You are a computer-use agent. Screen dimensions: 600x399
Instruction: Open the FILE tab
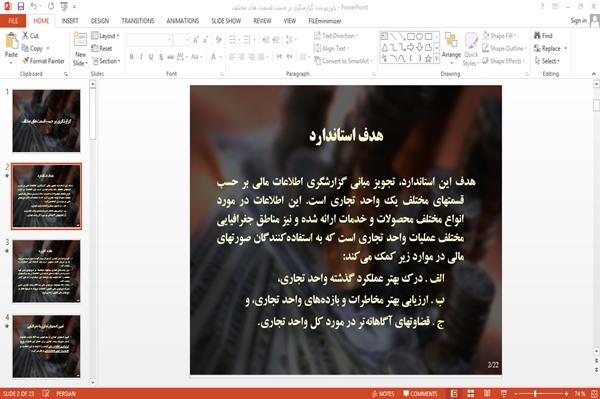(13, 21)
